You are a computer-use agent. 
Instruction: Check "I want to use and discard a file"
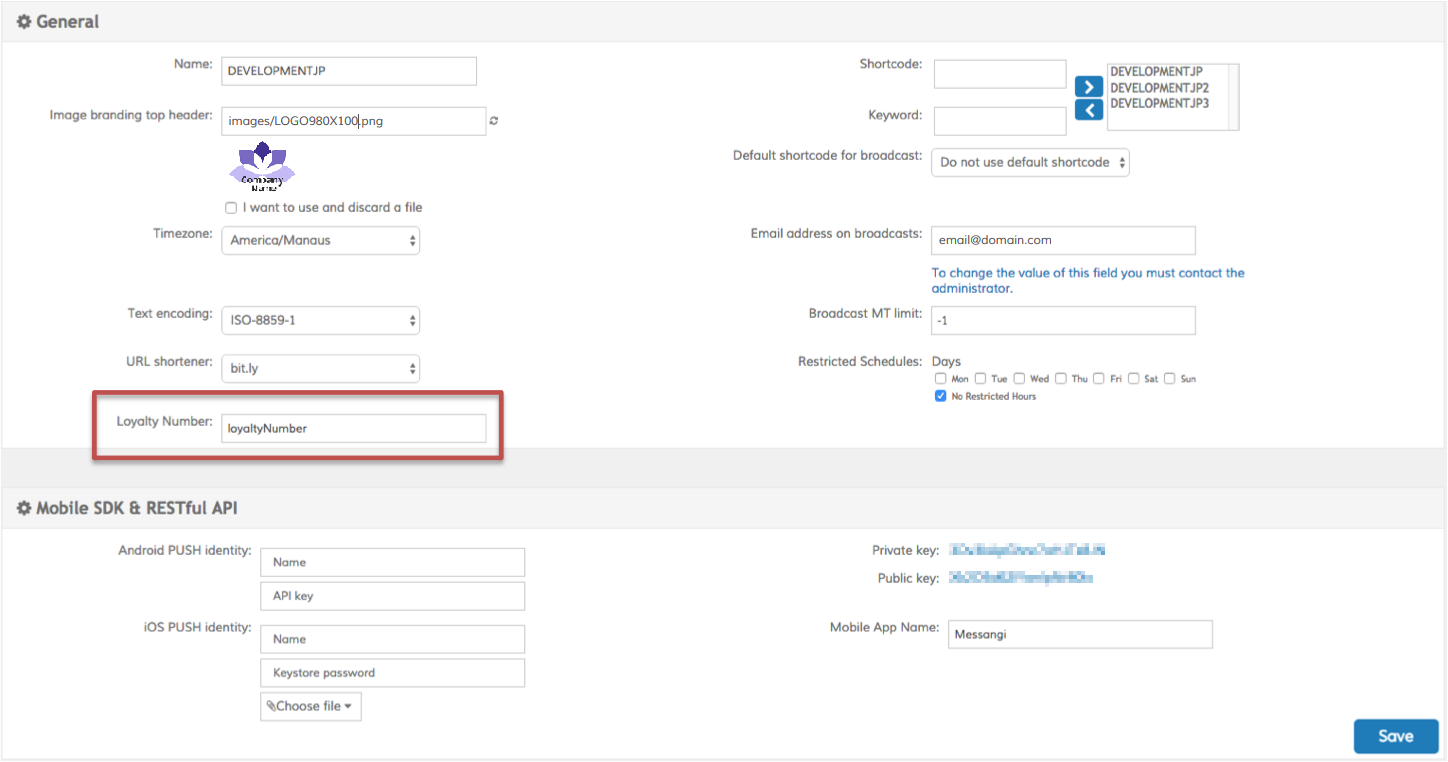click(x=231, y=208)
